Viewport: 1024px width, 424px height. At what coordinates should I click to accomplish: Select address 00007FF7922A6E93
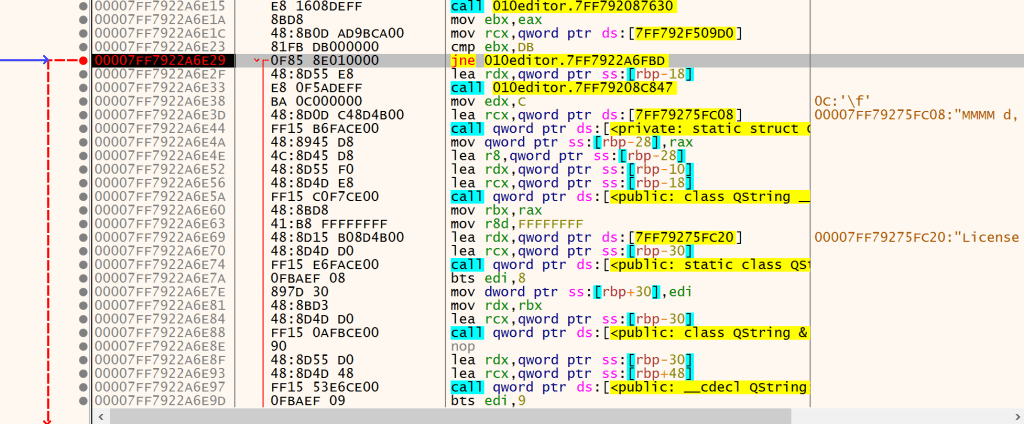pos(160,374)
